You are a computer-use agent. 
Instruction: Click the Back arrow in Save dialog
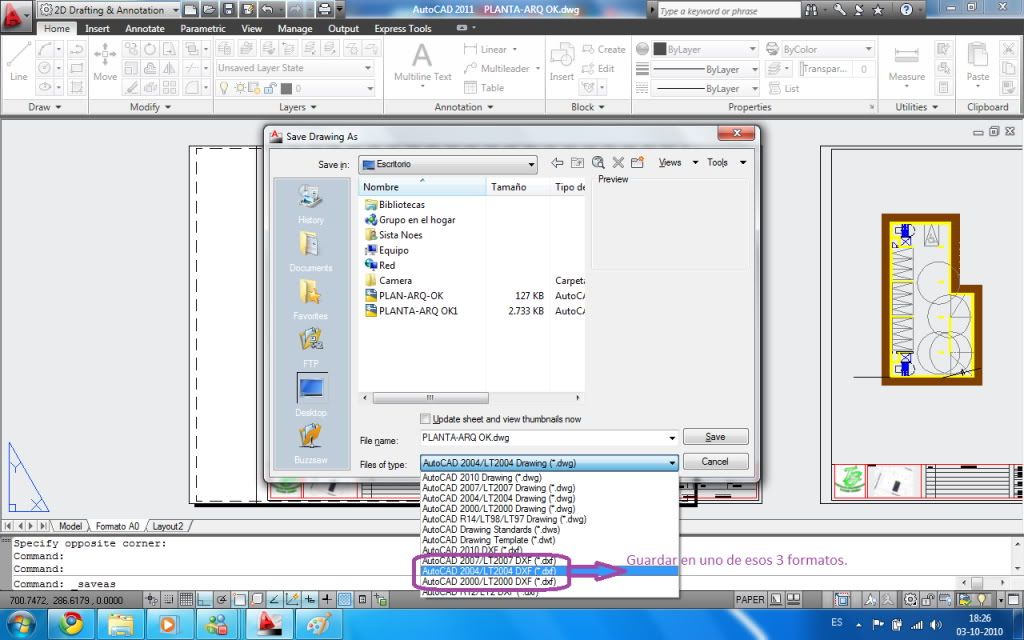(x=556, y=163)
